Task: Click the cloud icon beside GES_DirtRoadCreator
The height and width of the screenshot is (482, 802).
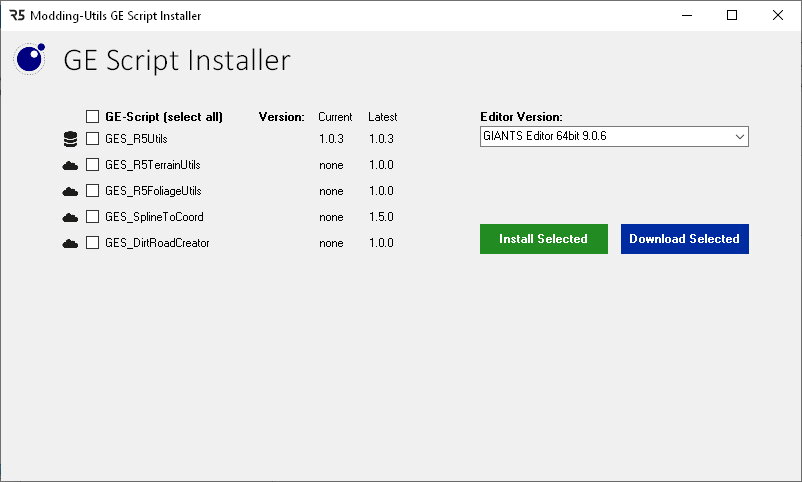Action: 70,243
